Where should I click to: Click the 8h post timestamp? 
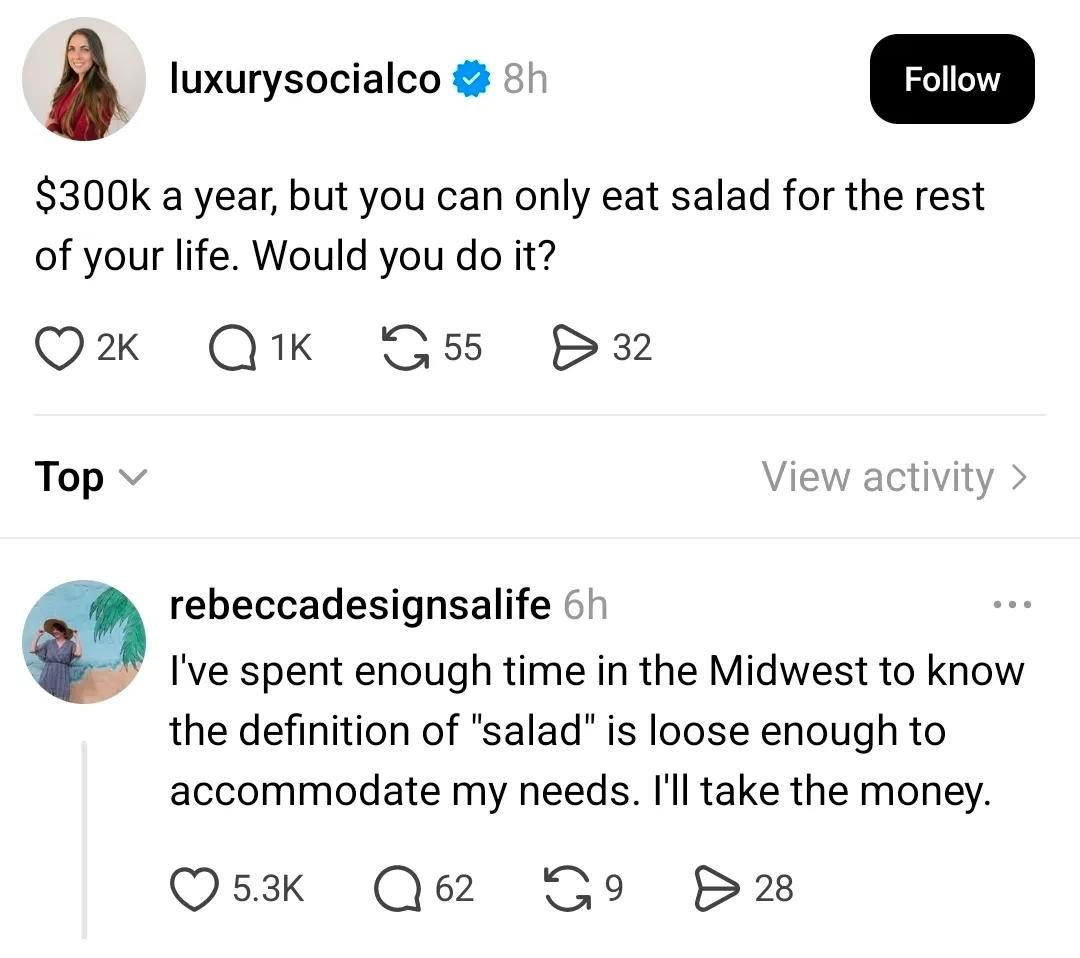click(x=525, y=80)
